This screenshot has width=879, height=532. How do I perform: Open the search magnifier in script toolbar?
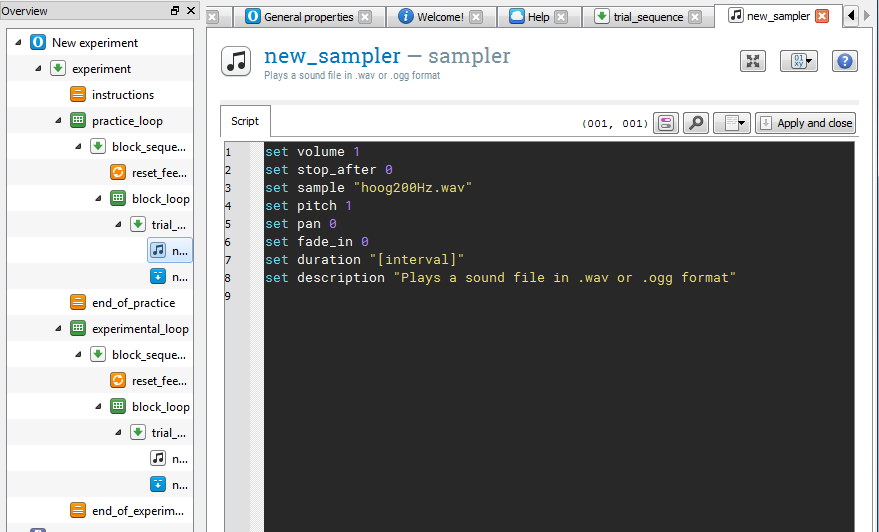696,123
